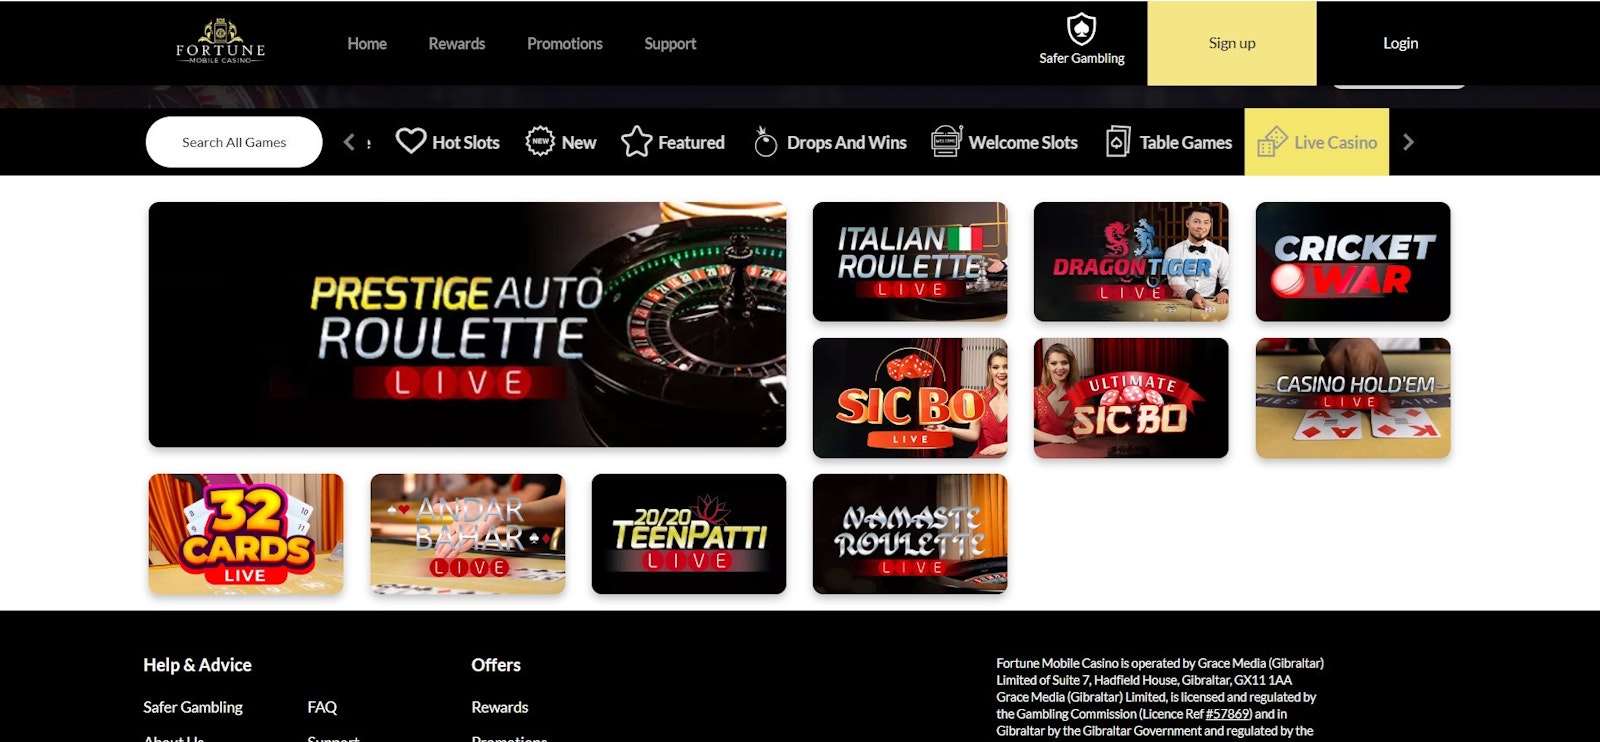Screen dimensions: 1600x742
Task: Open the New games badge icon
Action: (x=540, y=141)
